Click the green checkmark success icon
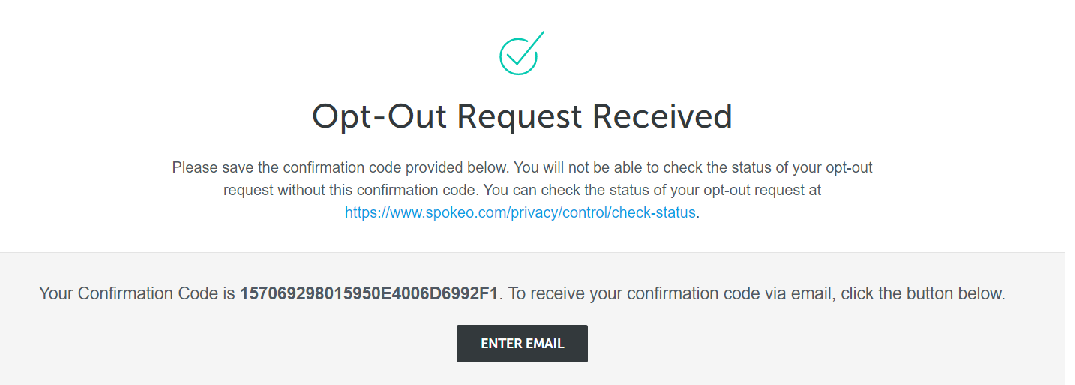The width and height of the screenshot is (1075, 385). pyautogui.click(x=521, y=53)
